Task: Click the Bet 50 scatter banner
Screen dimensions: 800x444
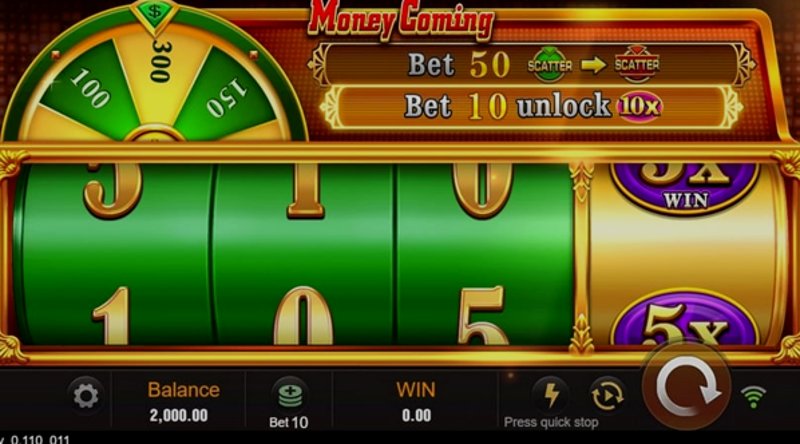Action: pos(532,64)
